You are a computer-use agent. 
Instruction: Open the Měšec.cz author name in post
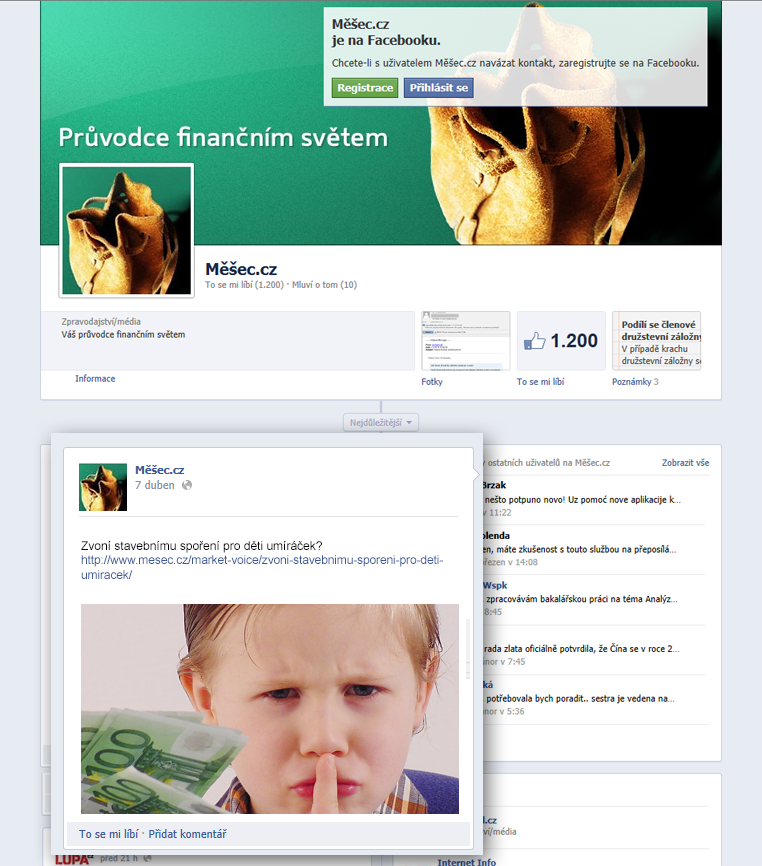(x=160, y=470)
